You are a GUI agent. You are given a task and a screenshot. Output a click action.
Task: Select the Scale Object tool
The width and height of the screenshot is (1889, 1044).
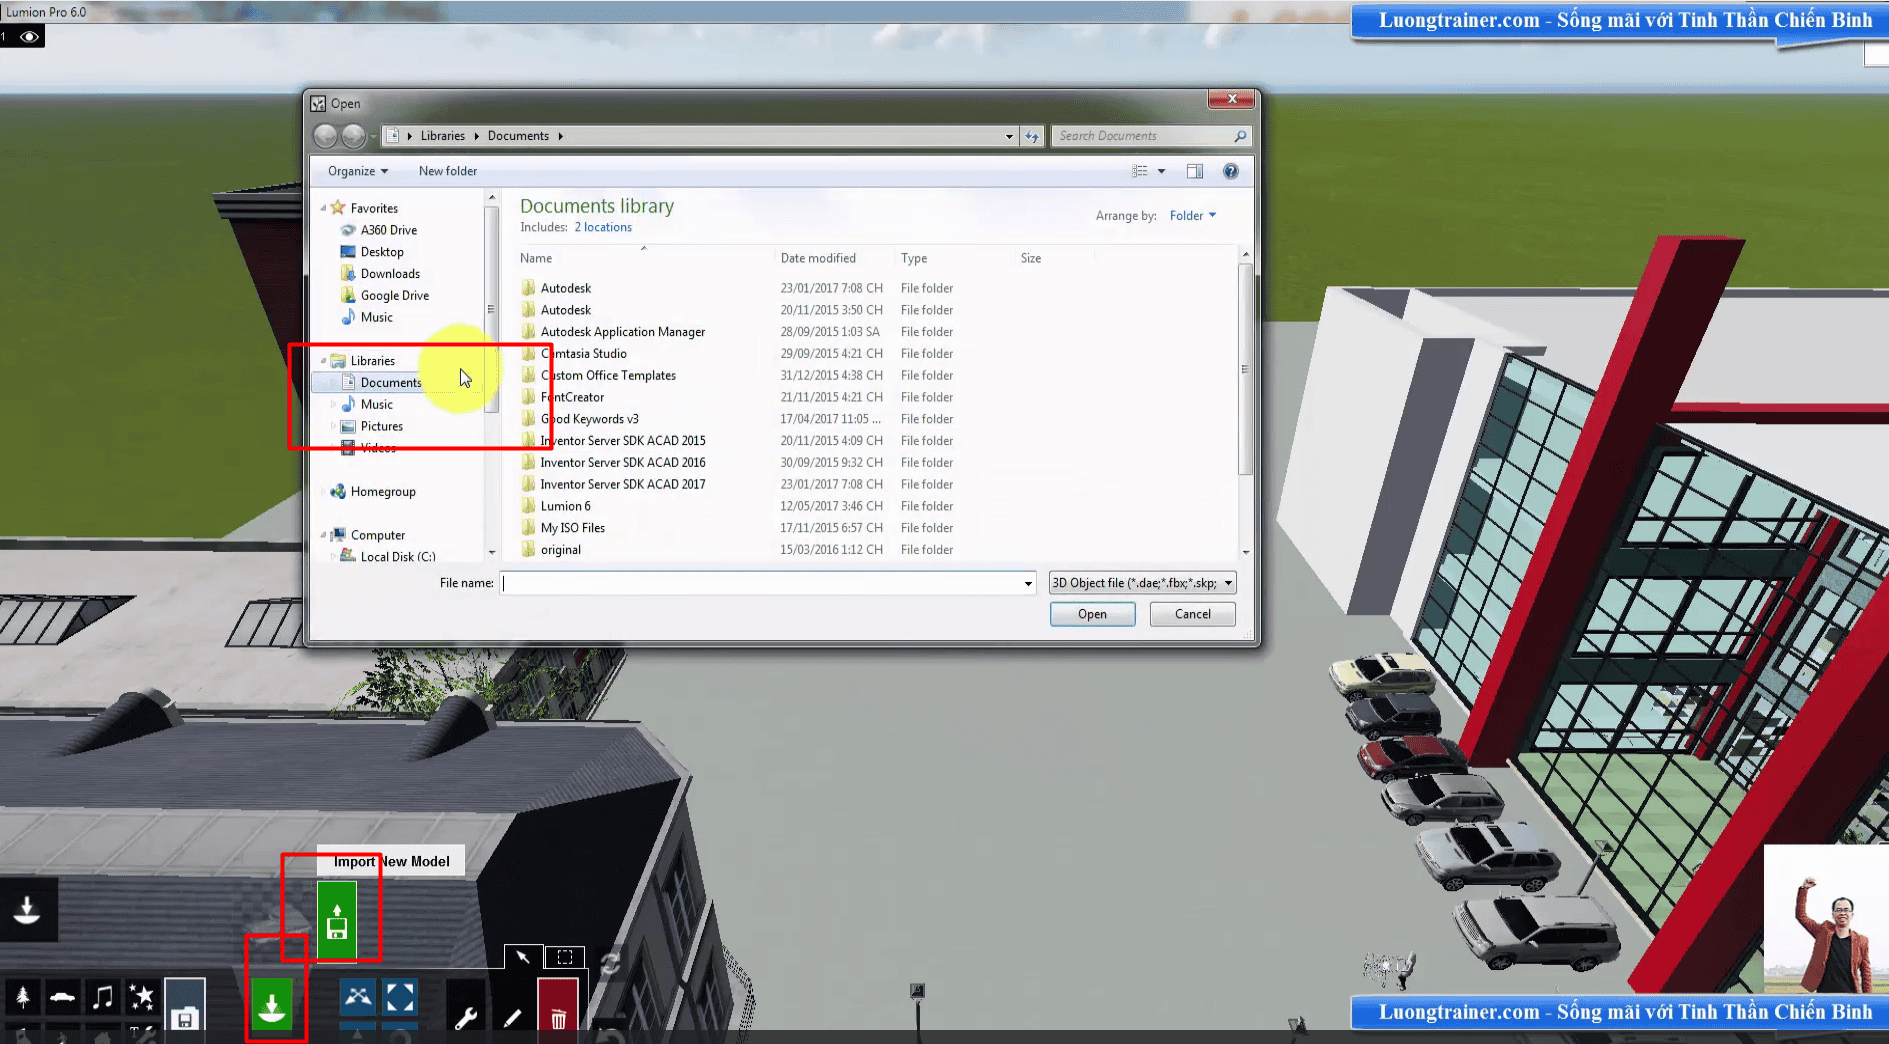tap(400, 997)
